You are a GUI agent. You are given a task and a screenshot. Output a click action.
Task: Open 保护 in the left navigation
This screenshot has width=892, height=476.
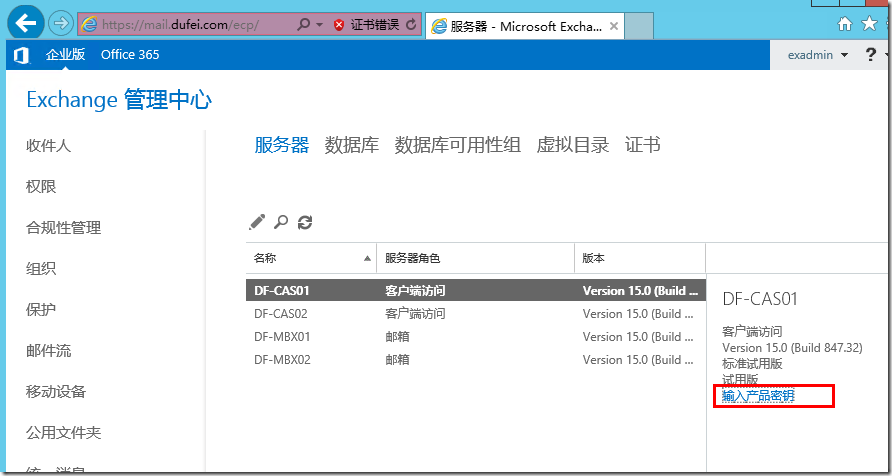pyautogui.click(x=41, y=310)
